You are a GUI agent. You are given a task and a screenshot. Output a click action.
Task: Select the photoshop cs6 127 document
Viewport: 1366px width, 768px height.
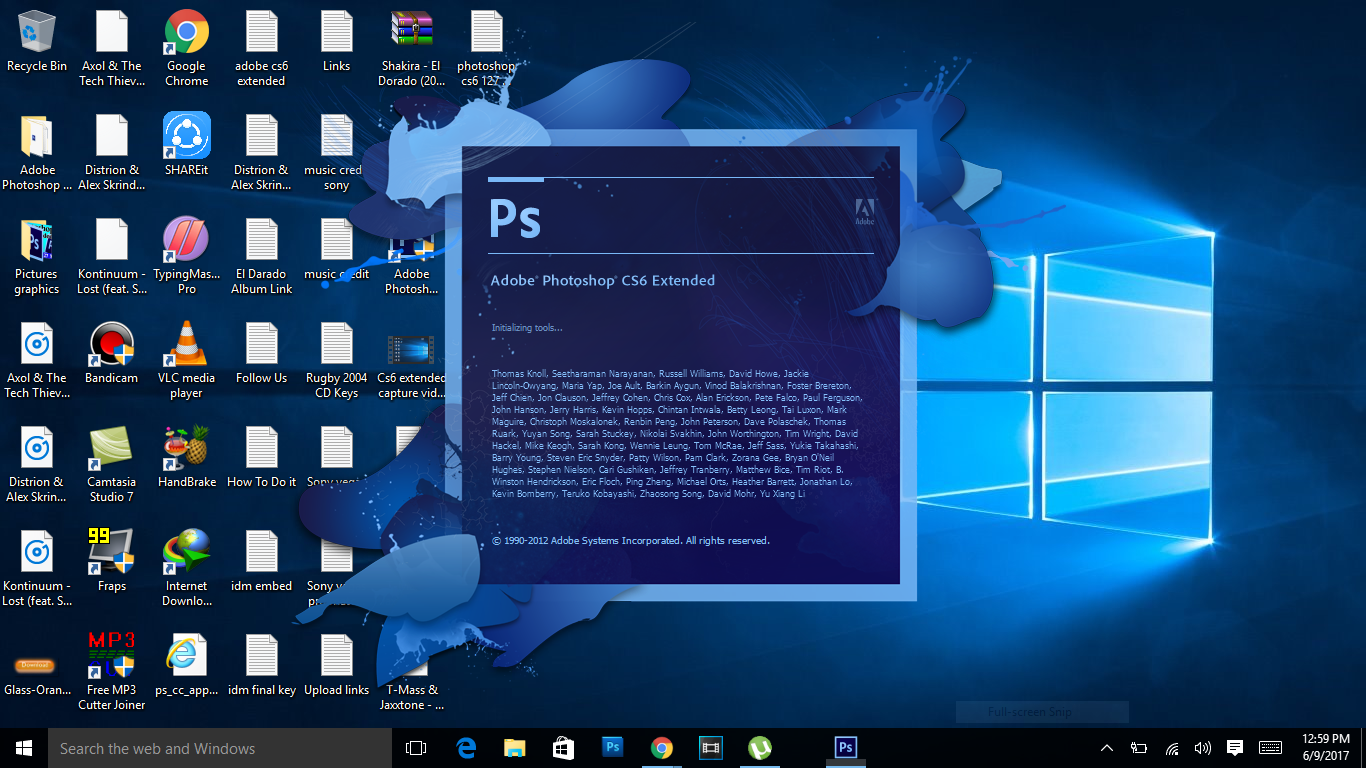coord(487,48)
